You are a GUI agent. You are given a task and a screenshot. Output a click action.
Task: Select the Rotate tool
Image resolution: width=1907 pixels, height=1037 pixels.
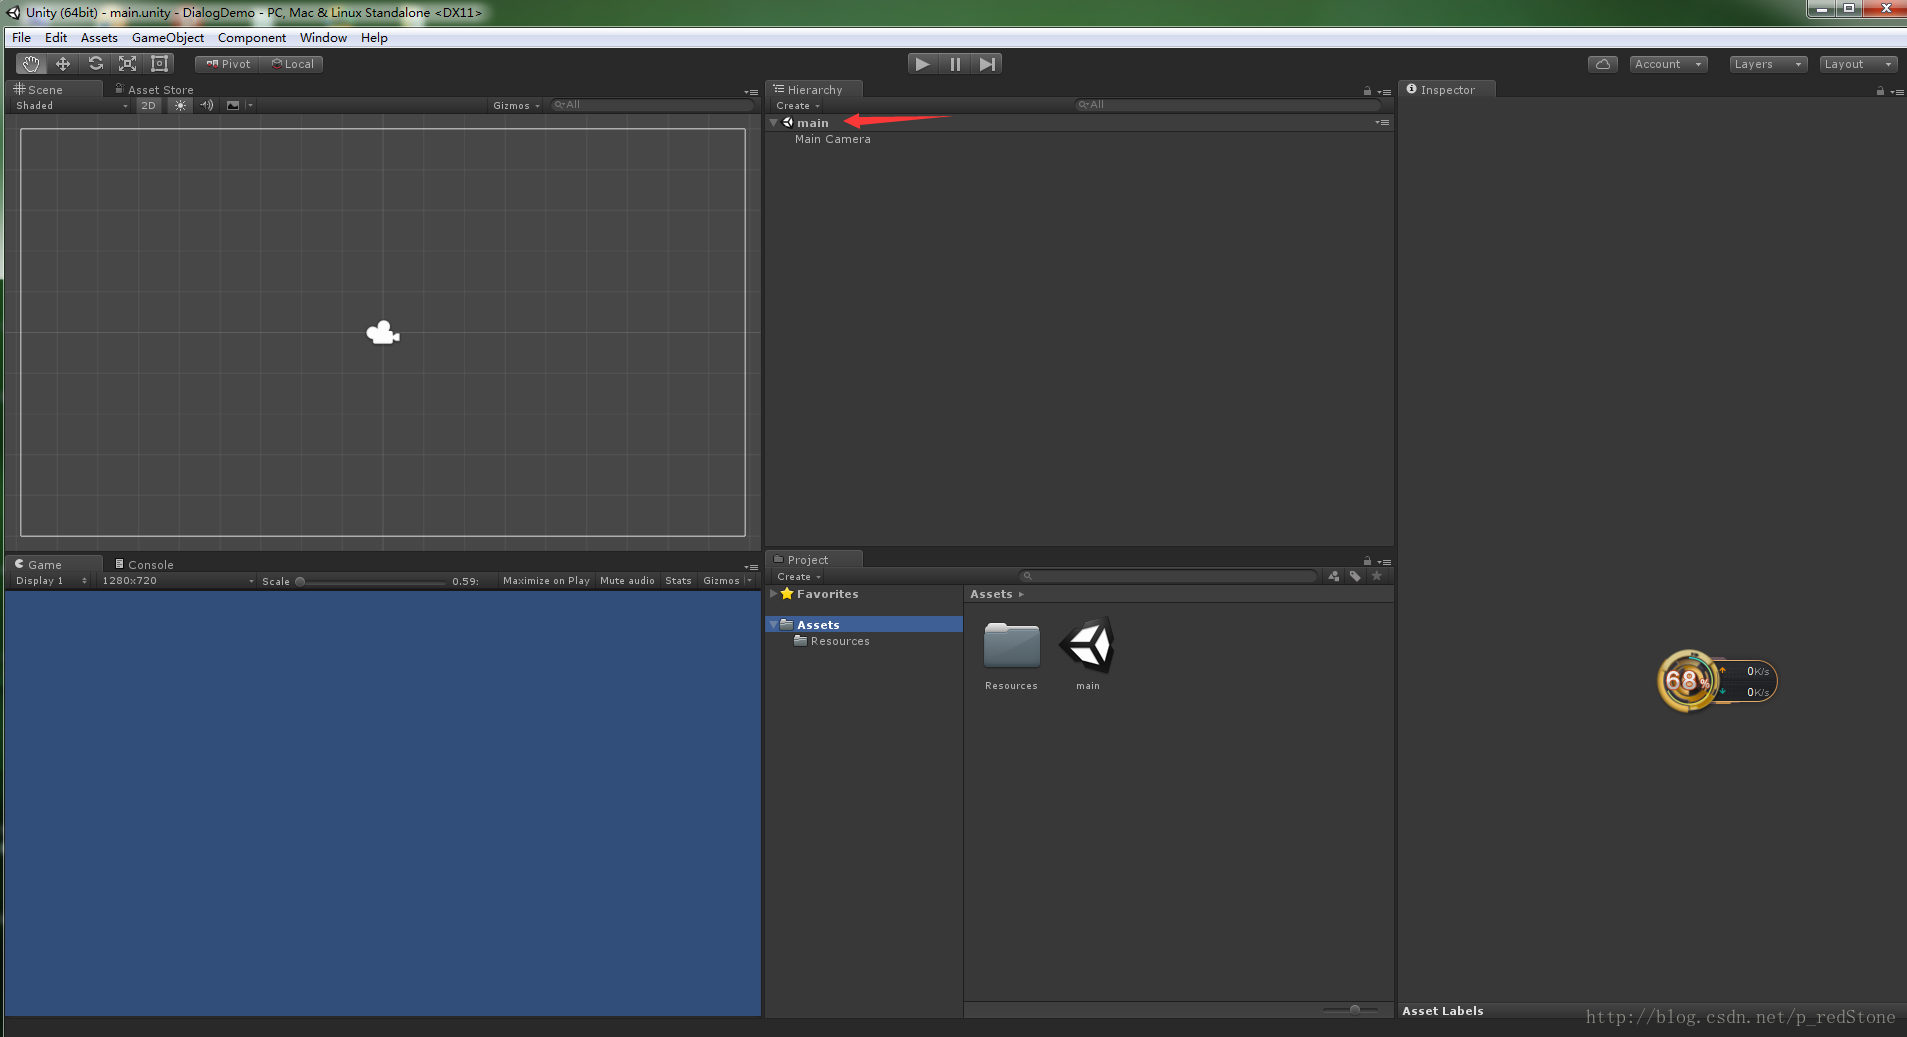pyautogui.click(x=95, y=64)
